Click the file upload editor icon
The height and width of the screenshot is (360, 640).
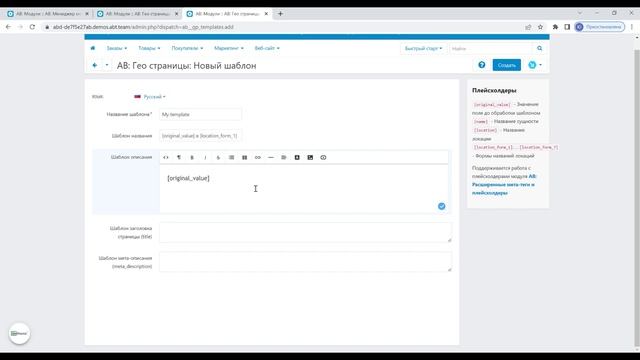(297, 158)
